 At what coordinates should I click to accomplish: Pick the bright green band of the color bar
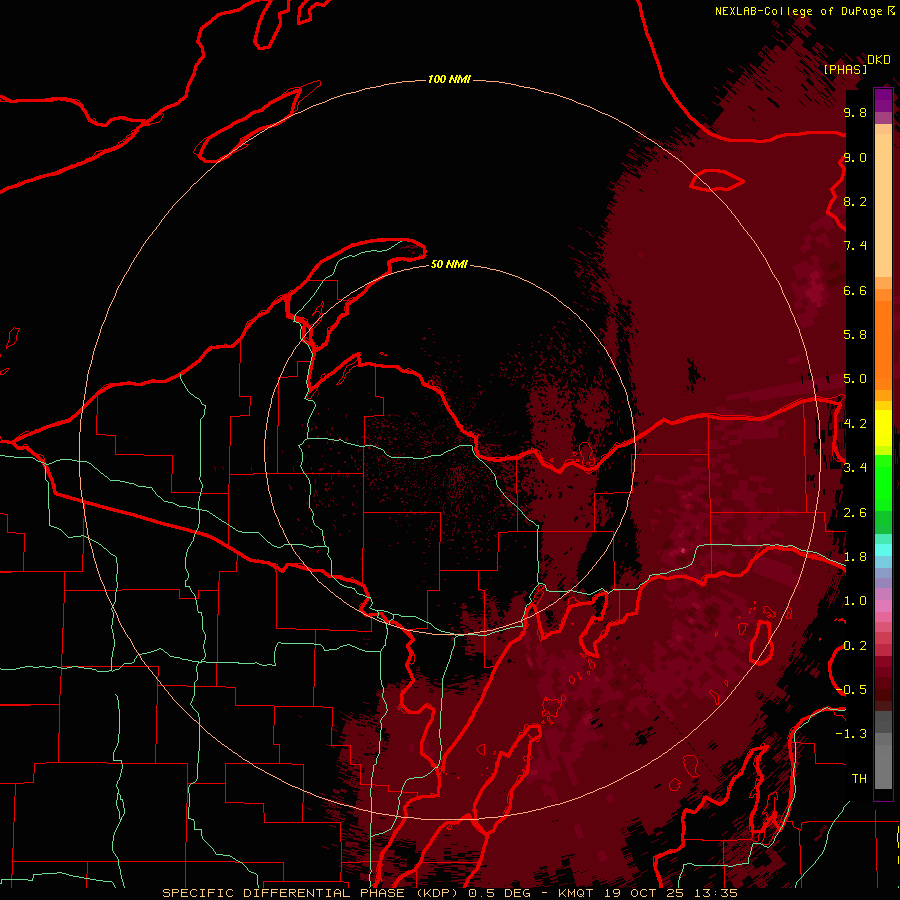[x=883, y=483]
